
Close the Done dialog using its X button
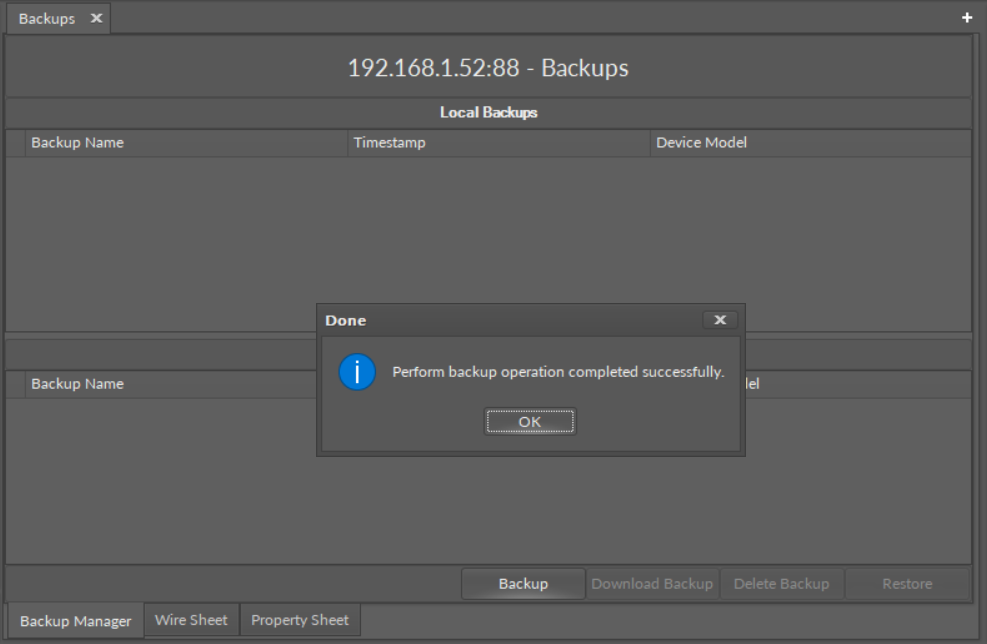(720, 320)
